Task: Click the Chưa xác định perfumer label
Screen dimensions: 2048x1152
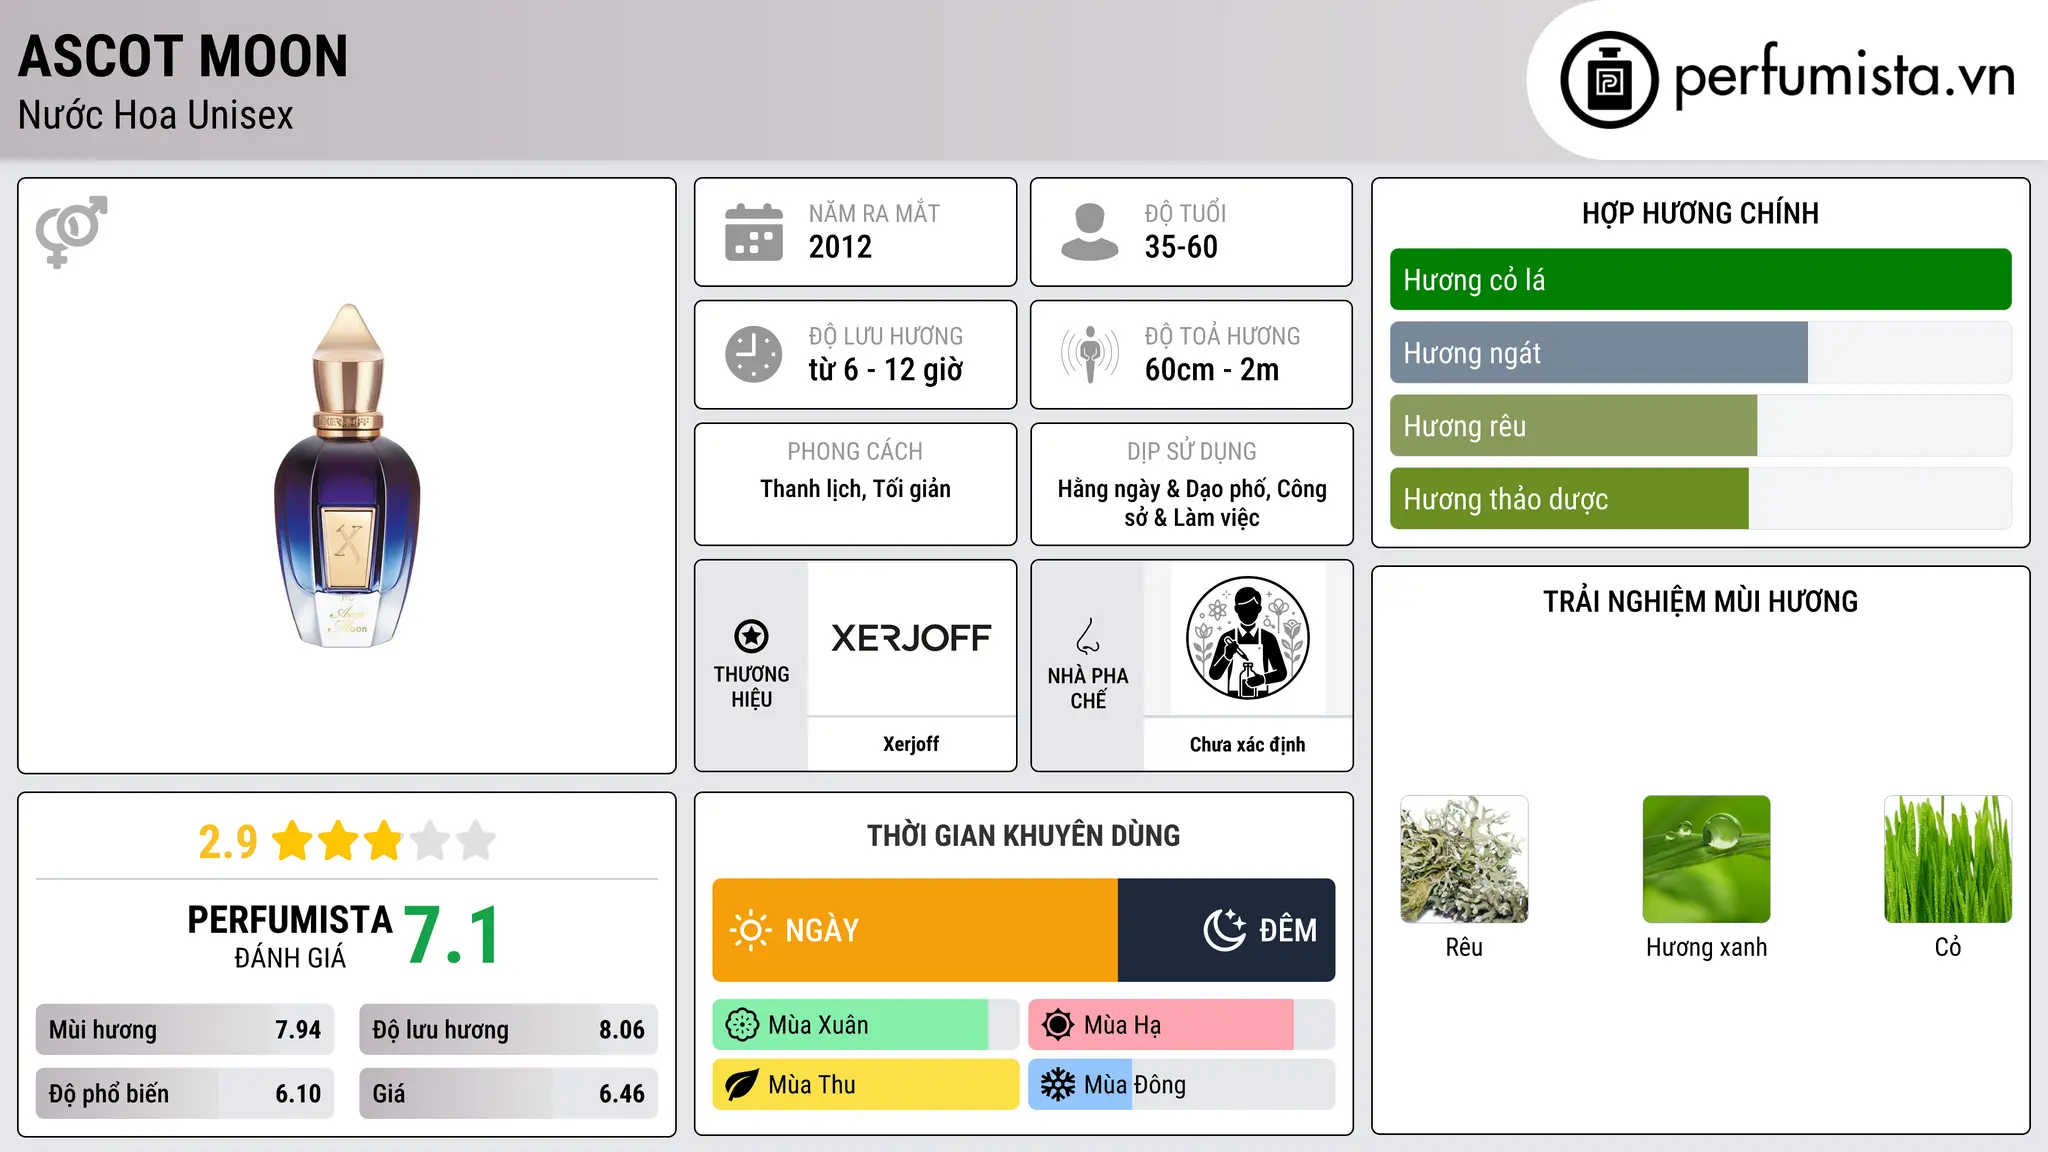Action: pyautogui.click(x=1247, y=744)
